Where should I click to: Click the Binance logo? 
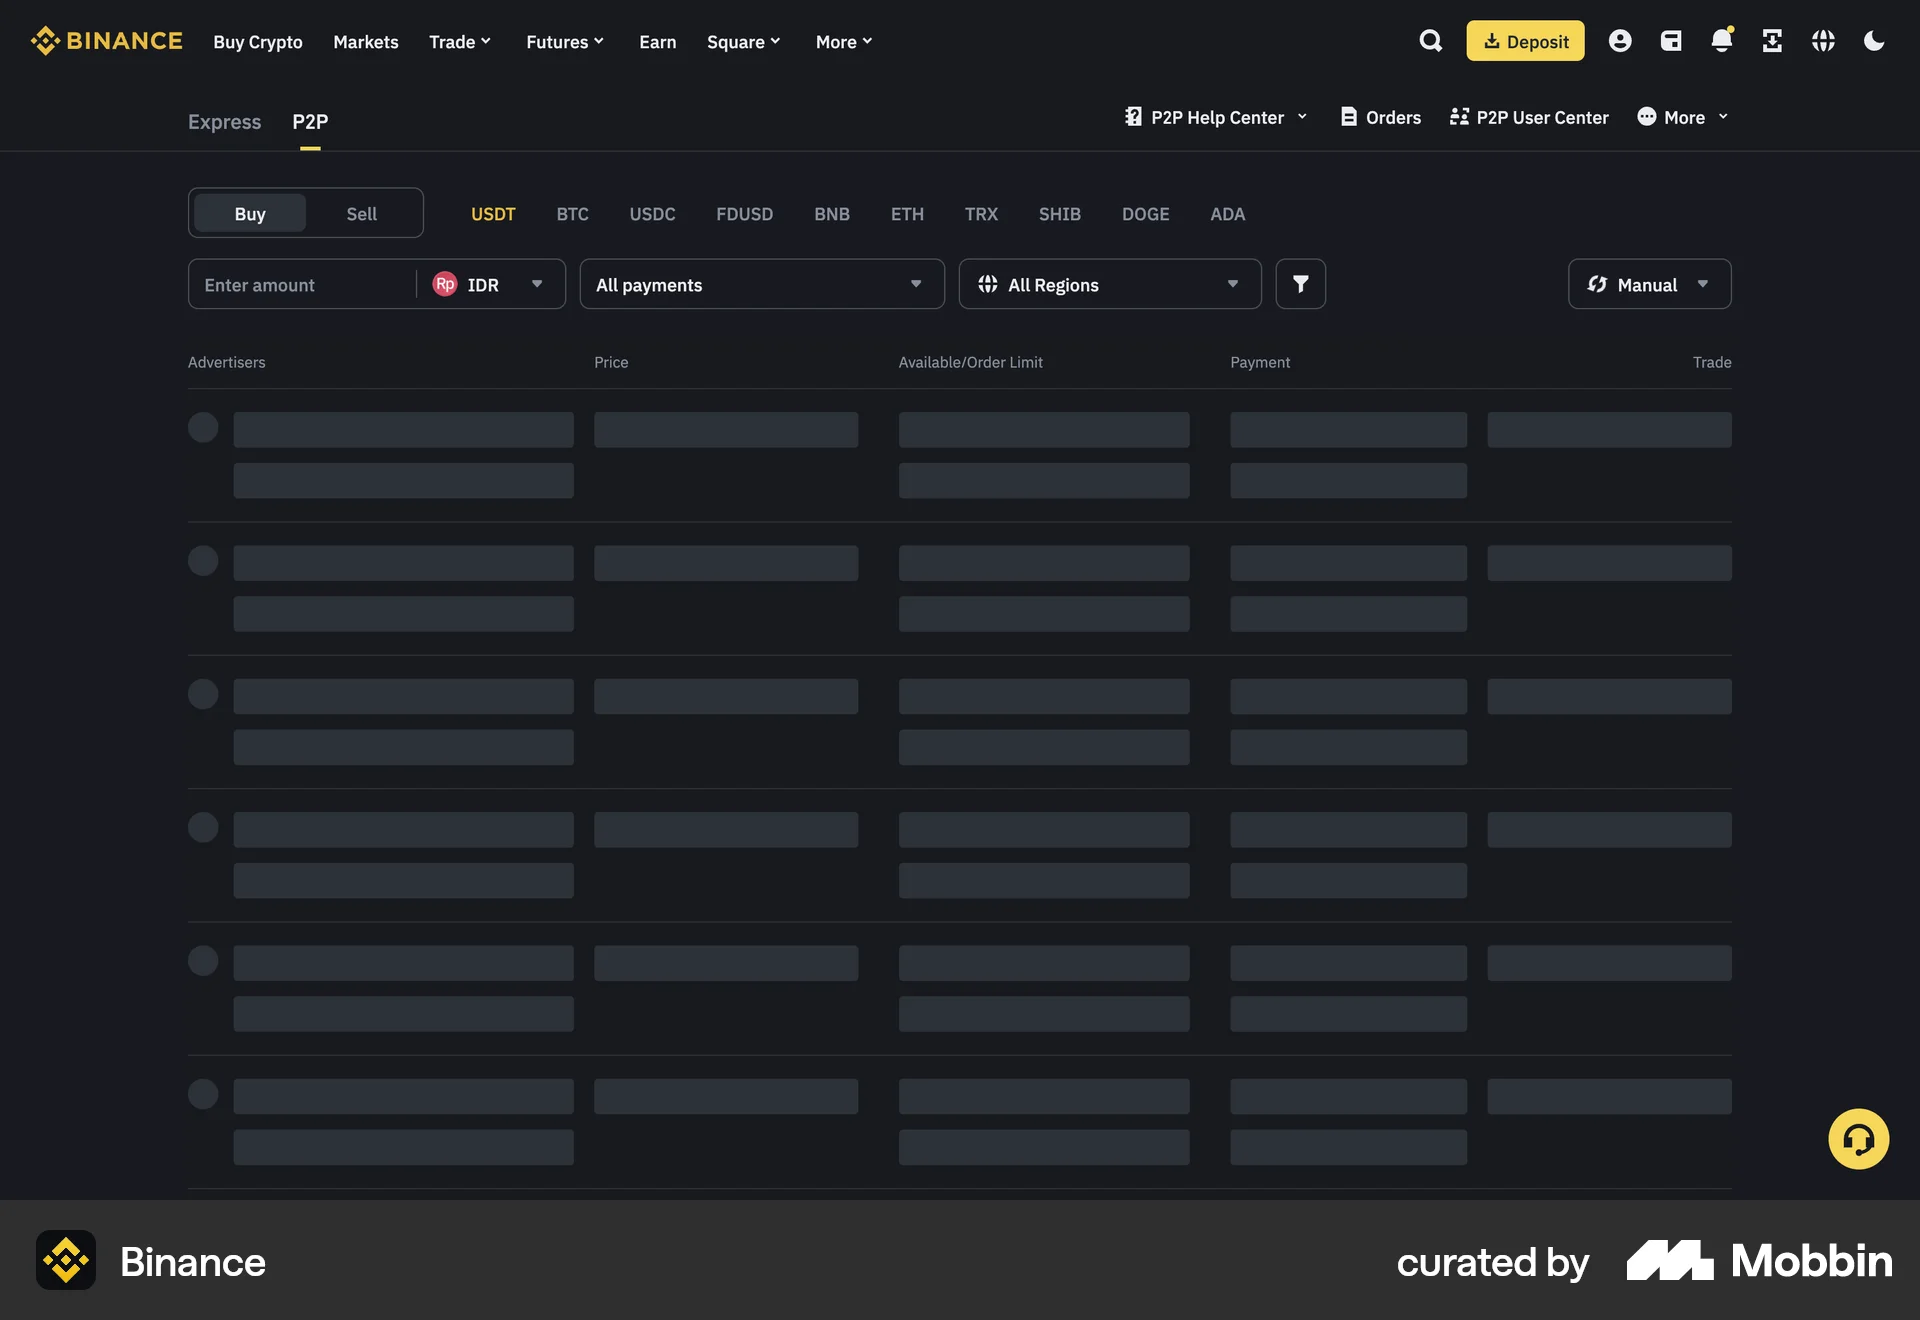click(x=106, y=41)
